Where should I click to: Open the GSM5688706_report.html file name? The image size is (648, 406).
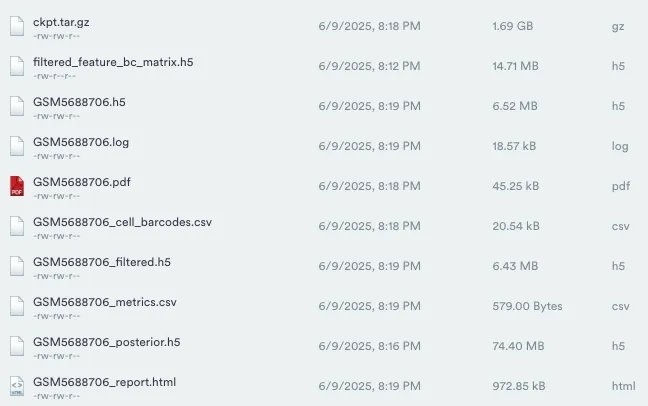[x=105, y=382]
